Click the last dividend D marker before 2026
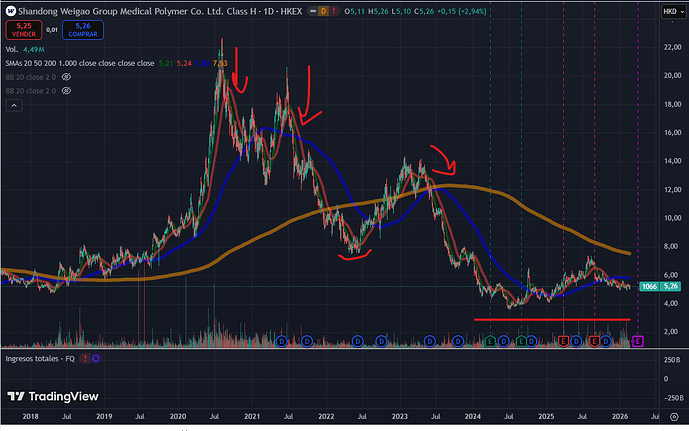 pyautogui.click(x=606, y=341)
